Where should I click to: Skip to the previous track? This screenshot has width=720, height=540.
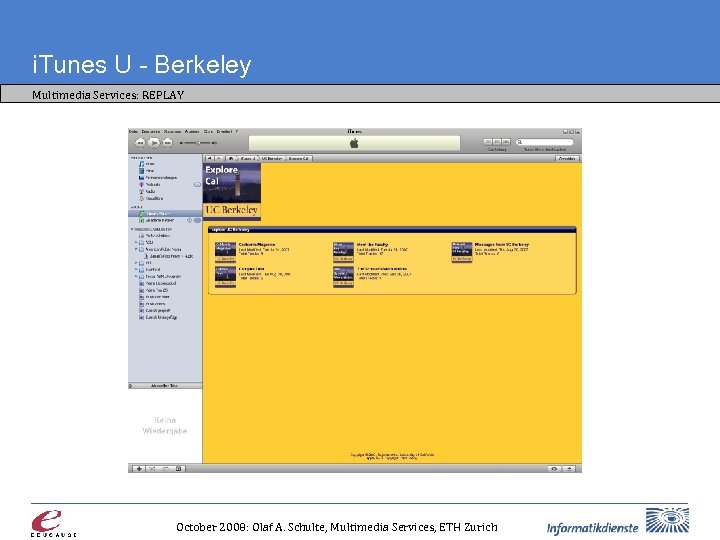pyautogui.click(x=141, y=143)
